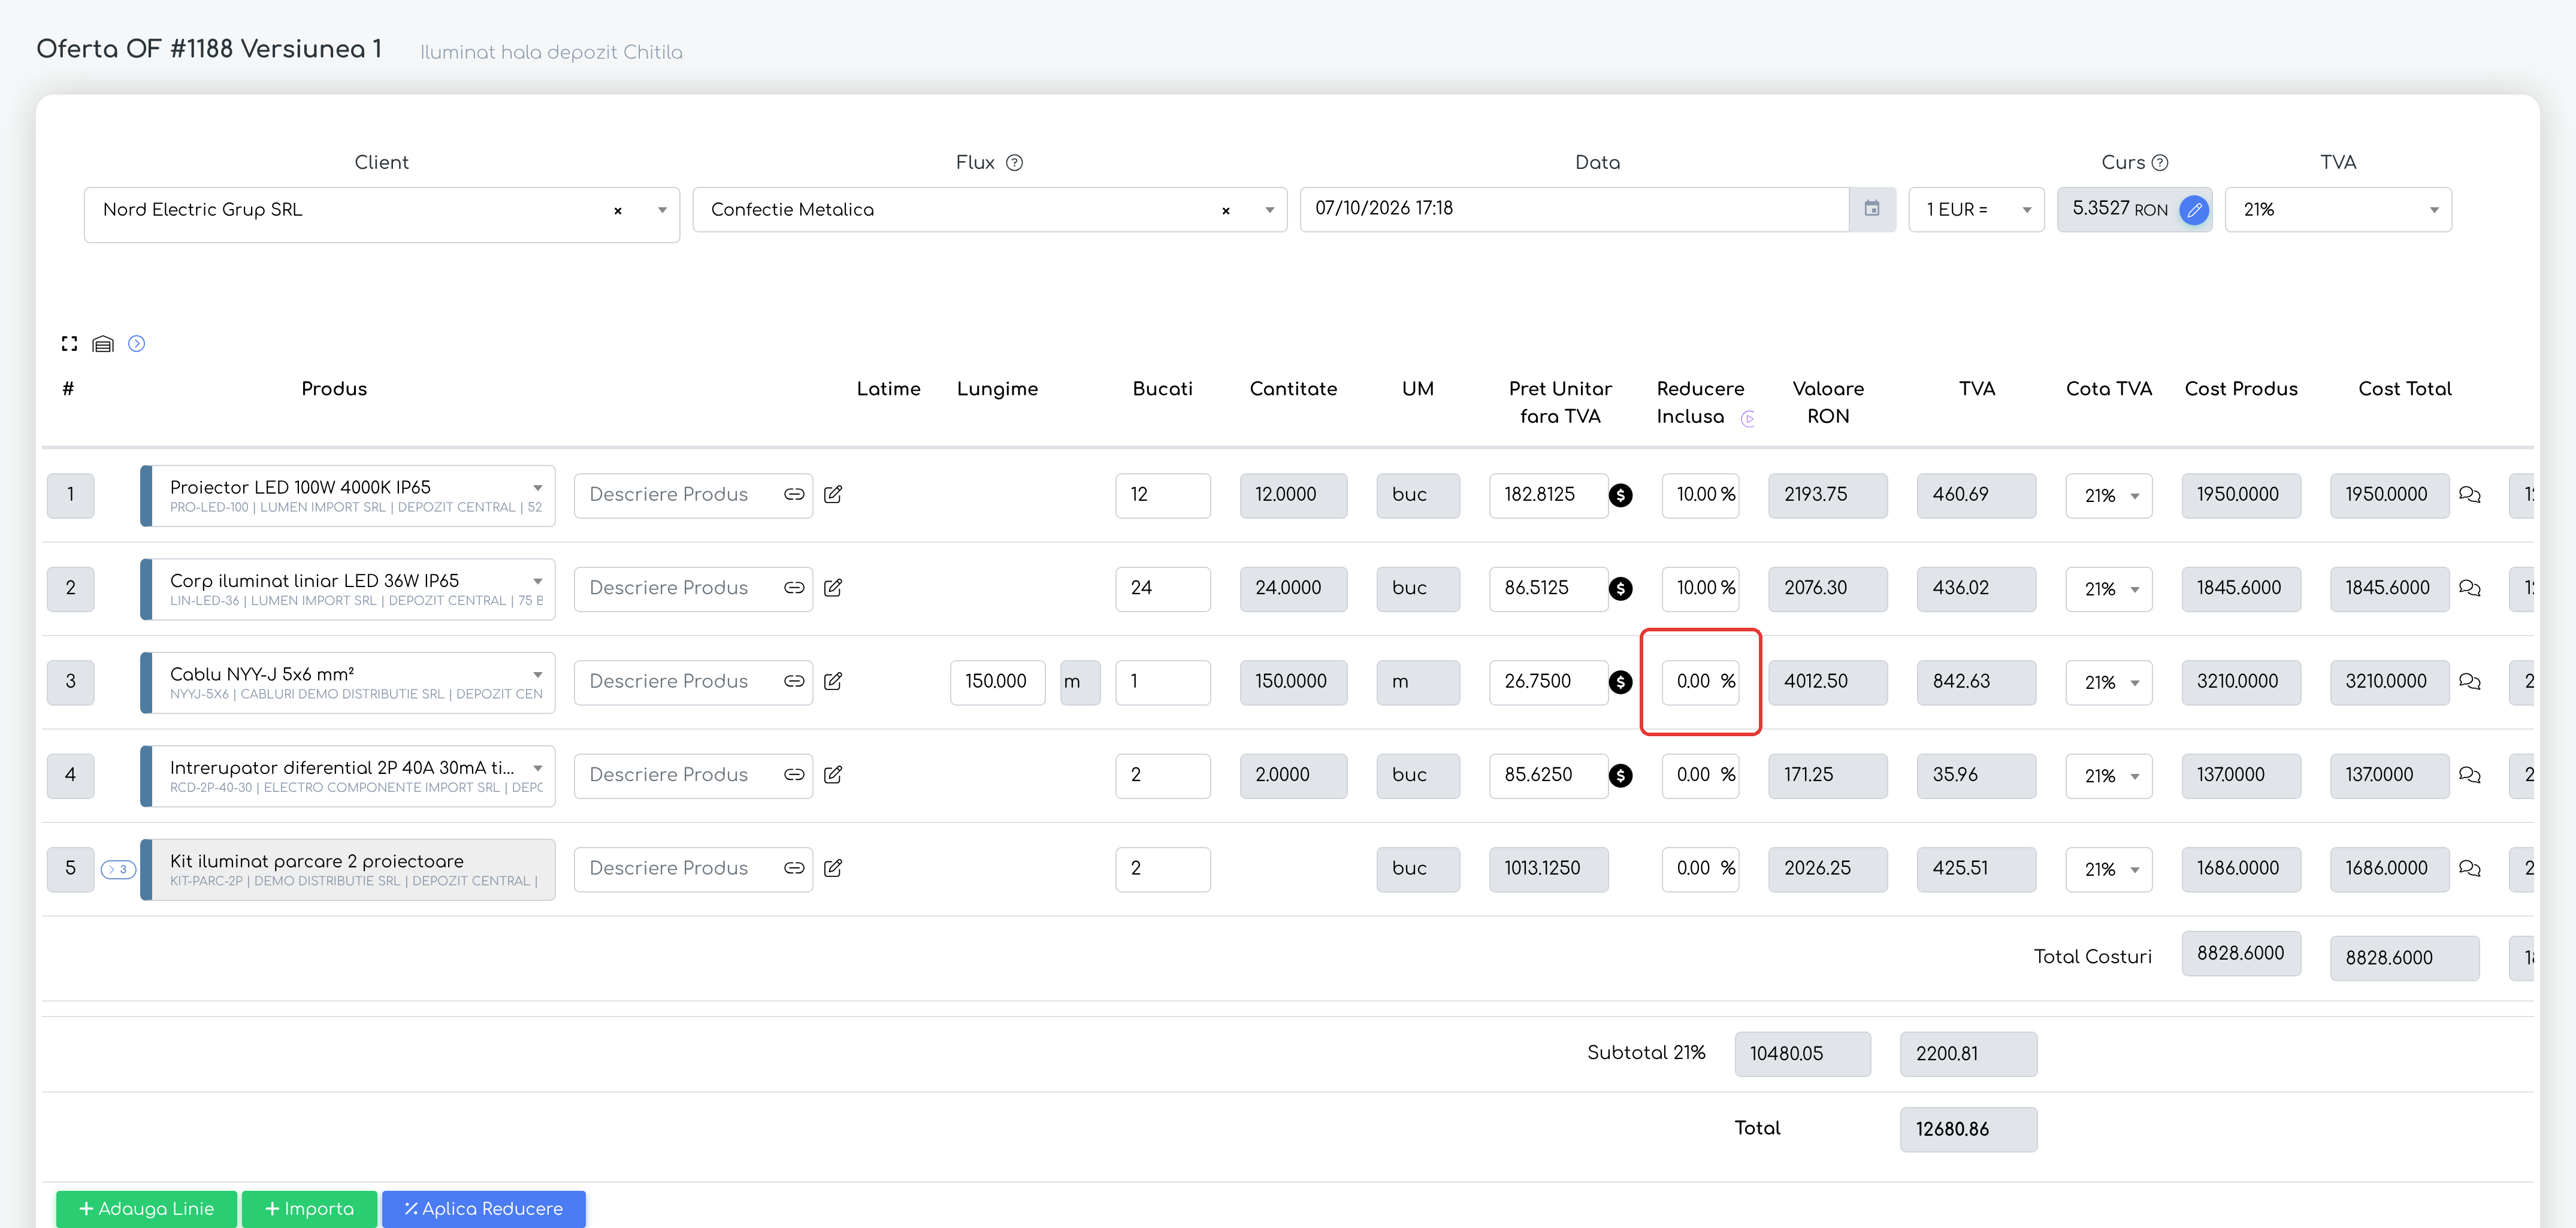Screen dimensions: 2576x1228
Task: Click the warehouse icon above the table
Action: (x=103, y=344)
